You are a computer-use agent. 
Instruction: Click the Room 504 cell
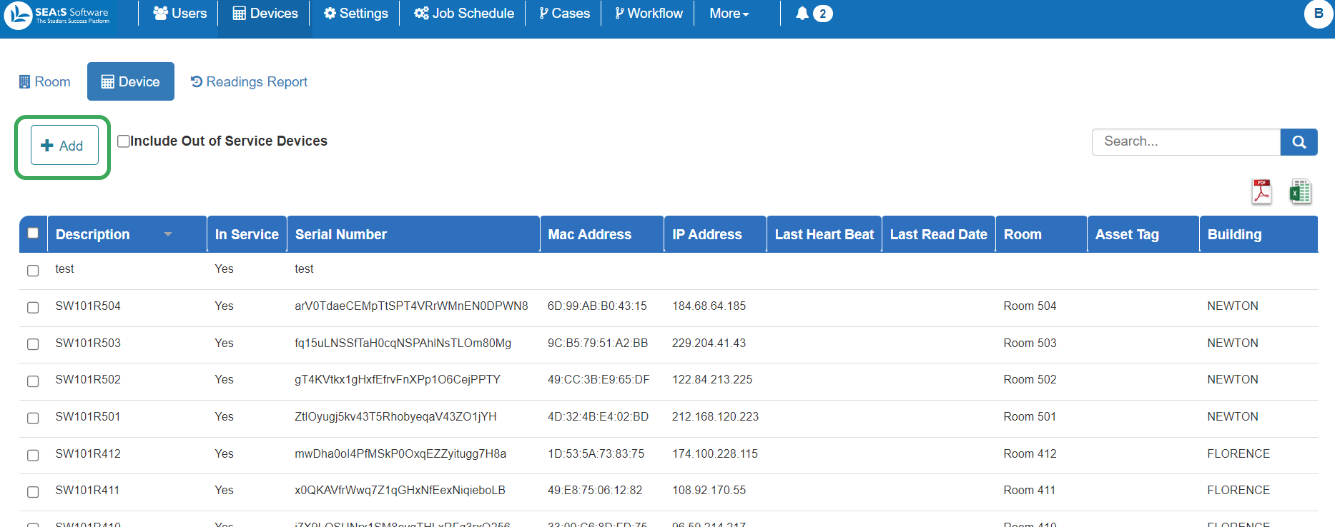(1030, 306)
